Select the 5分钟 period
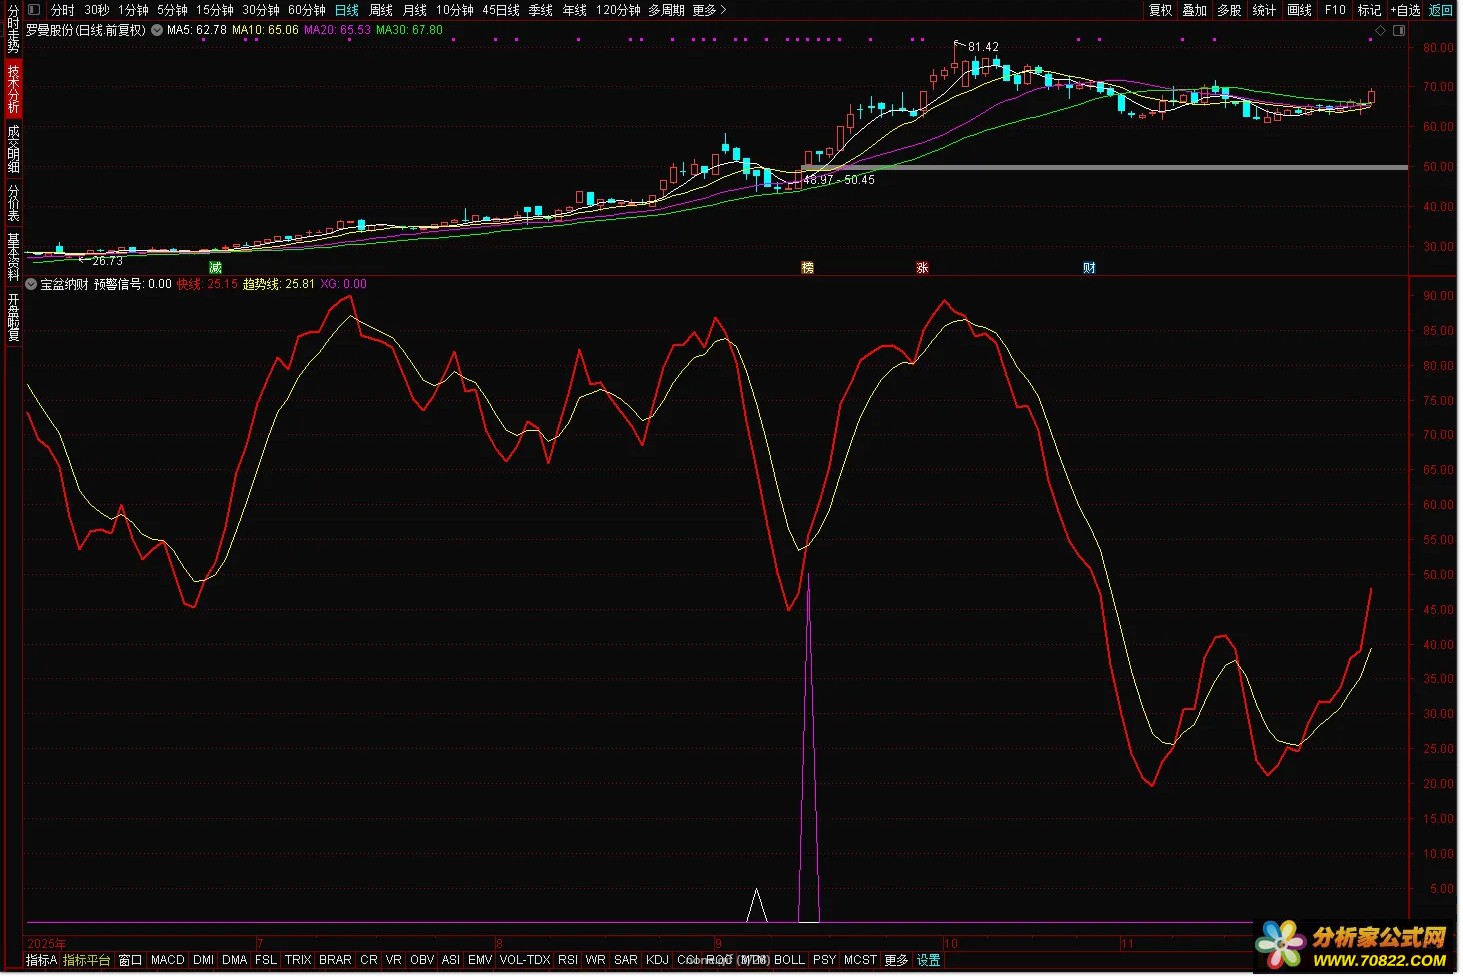The image size is (1463, 977). (x=172, y=10)
